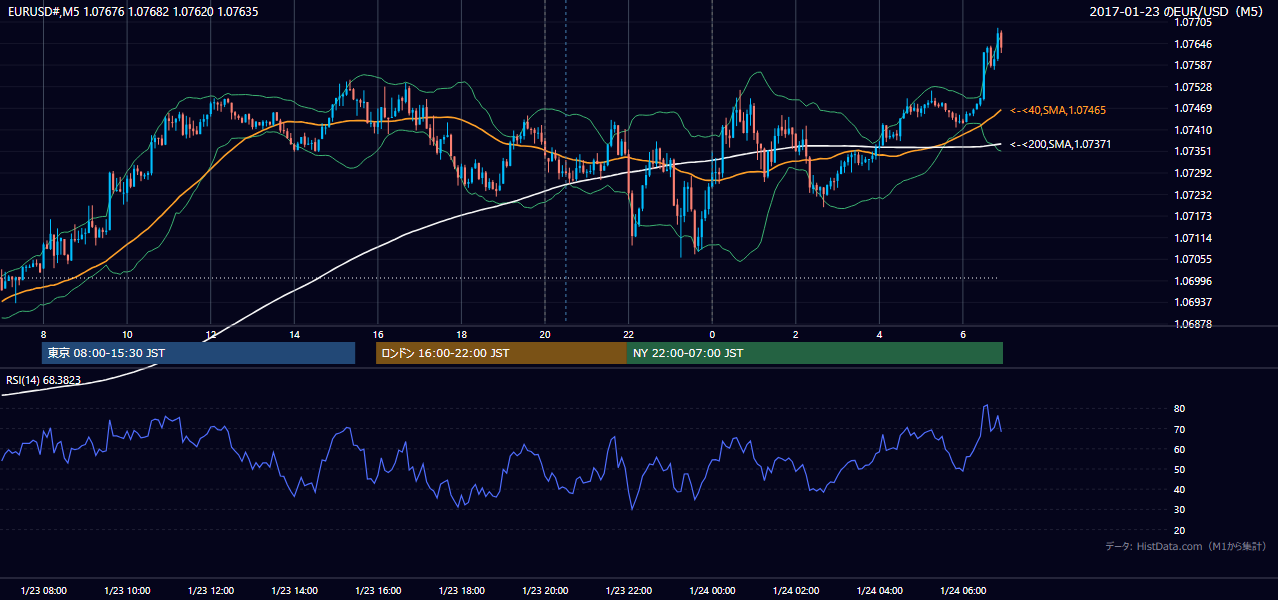Click bottom time label 1/24 02:00

click(x=796, y=591)
